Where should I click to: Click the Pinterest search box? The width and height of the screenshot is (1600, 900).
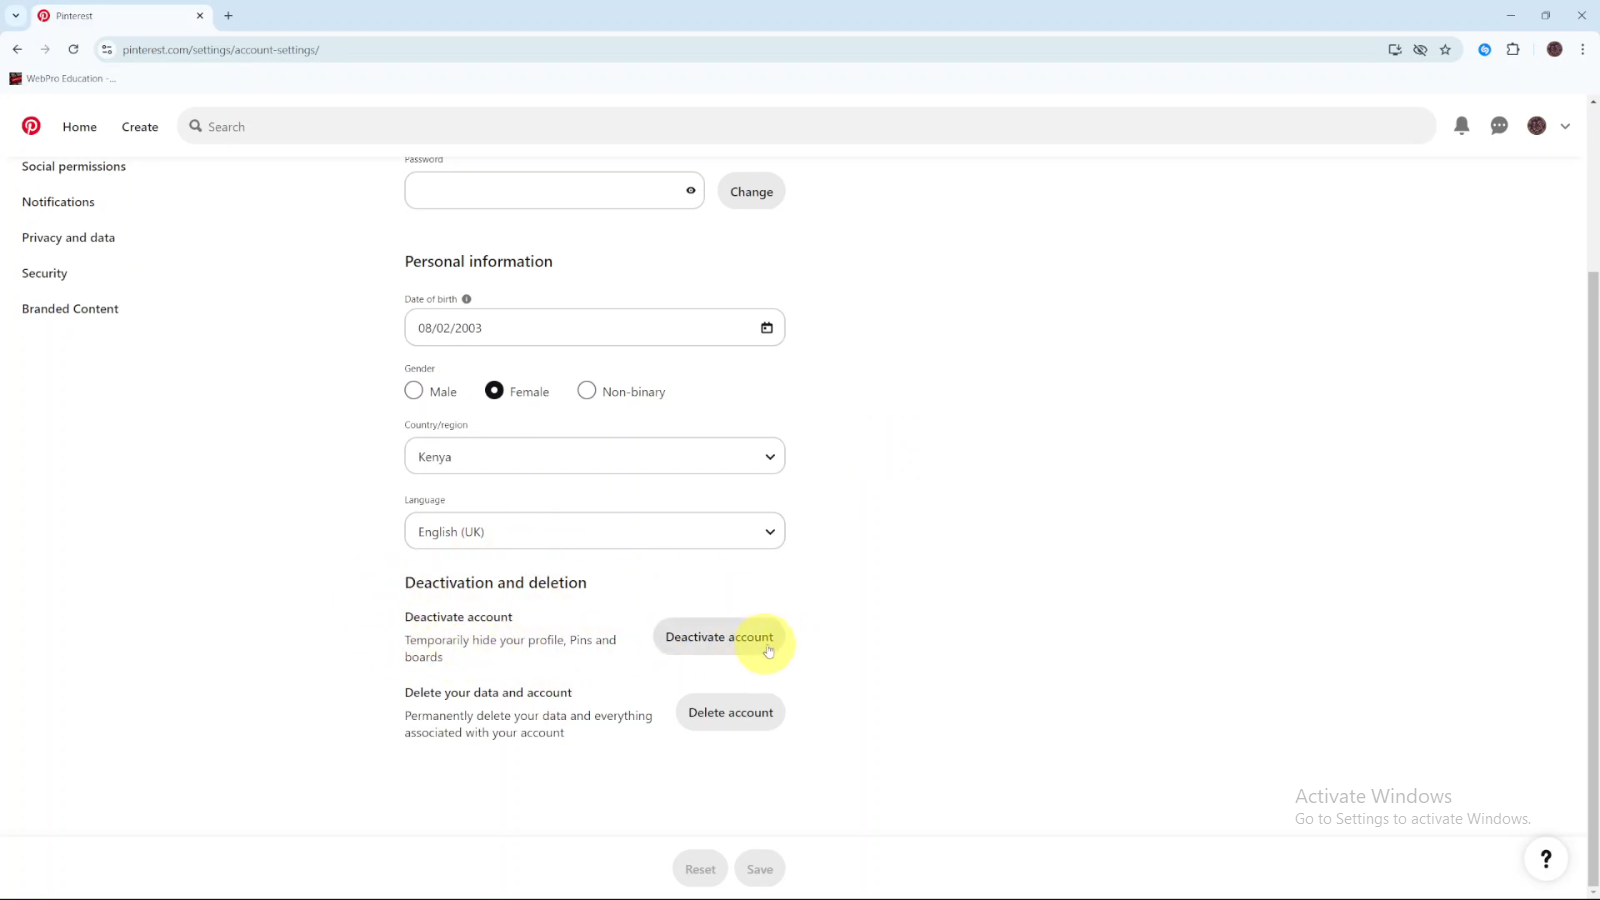click(806, 126)
